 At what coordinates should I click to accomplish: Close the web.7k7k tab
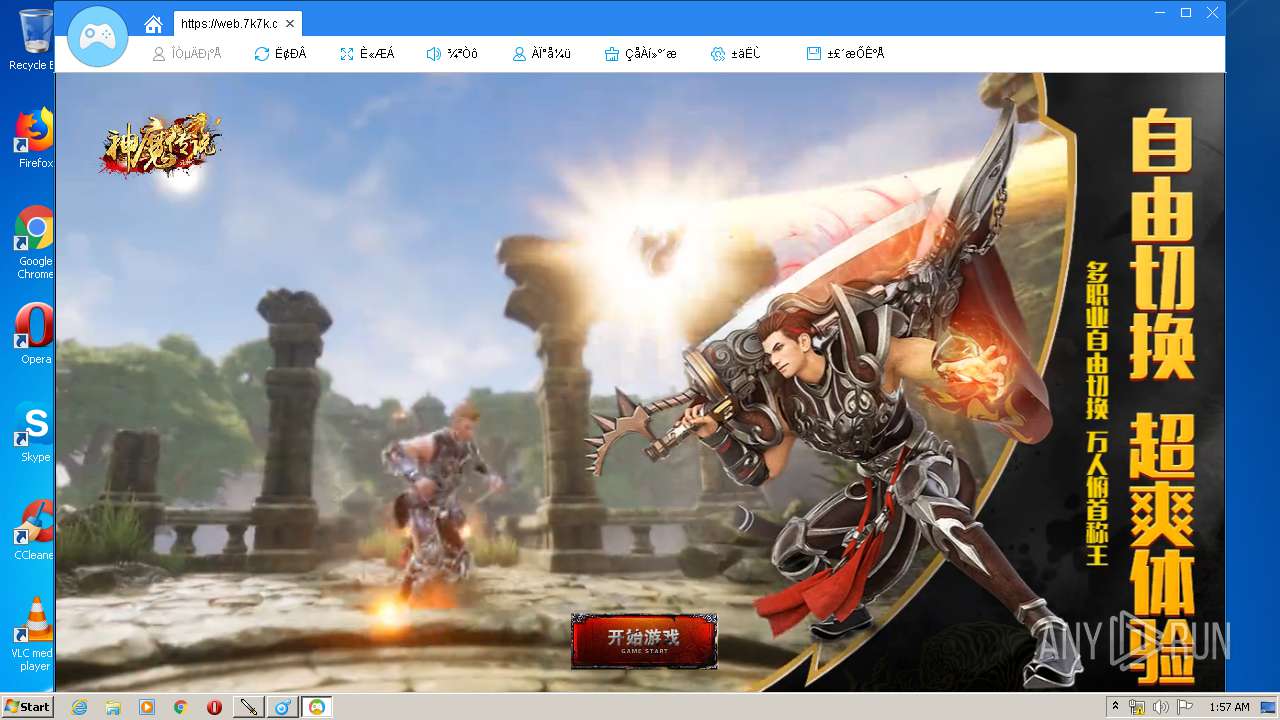[x=290, y=24]
